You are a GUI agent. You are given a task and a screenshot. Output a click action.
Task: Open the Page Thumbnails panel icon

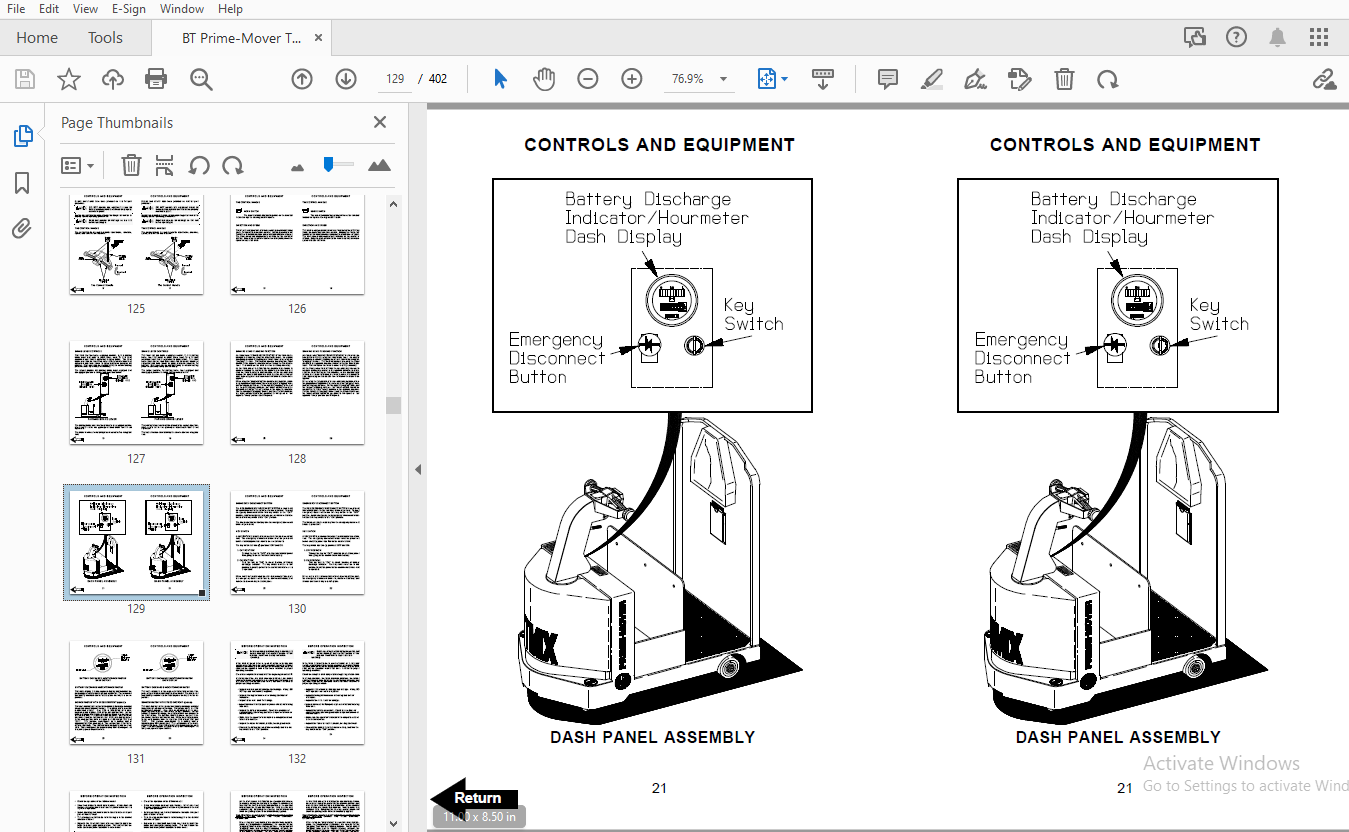tap(22, 136)
